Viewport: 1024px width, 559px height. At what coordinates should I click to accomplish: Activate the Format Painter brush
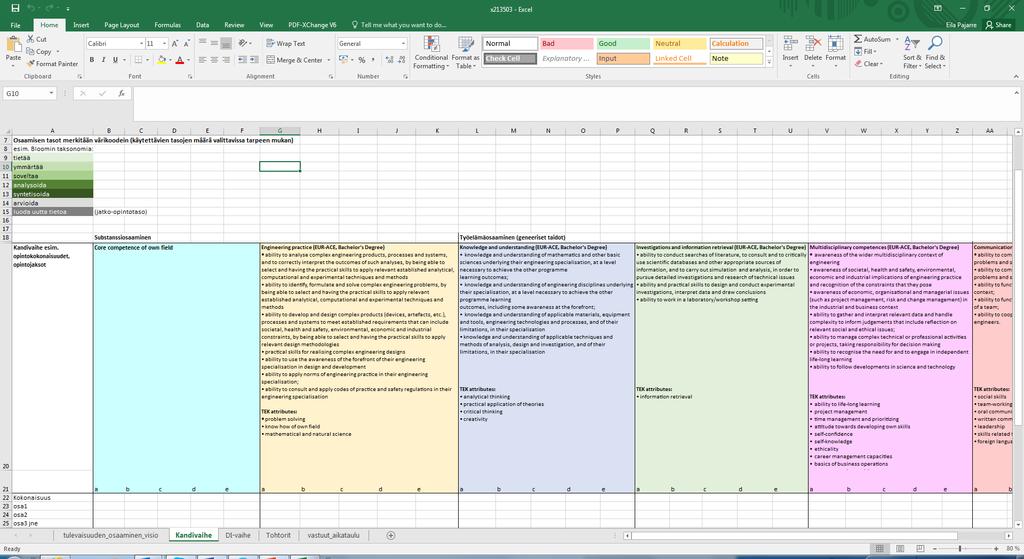31,64
